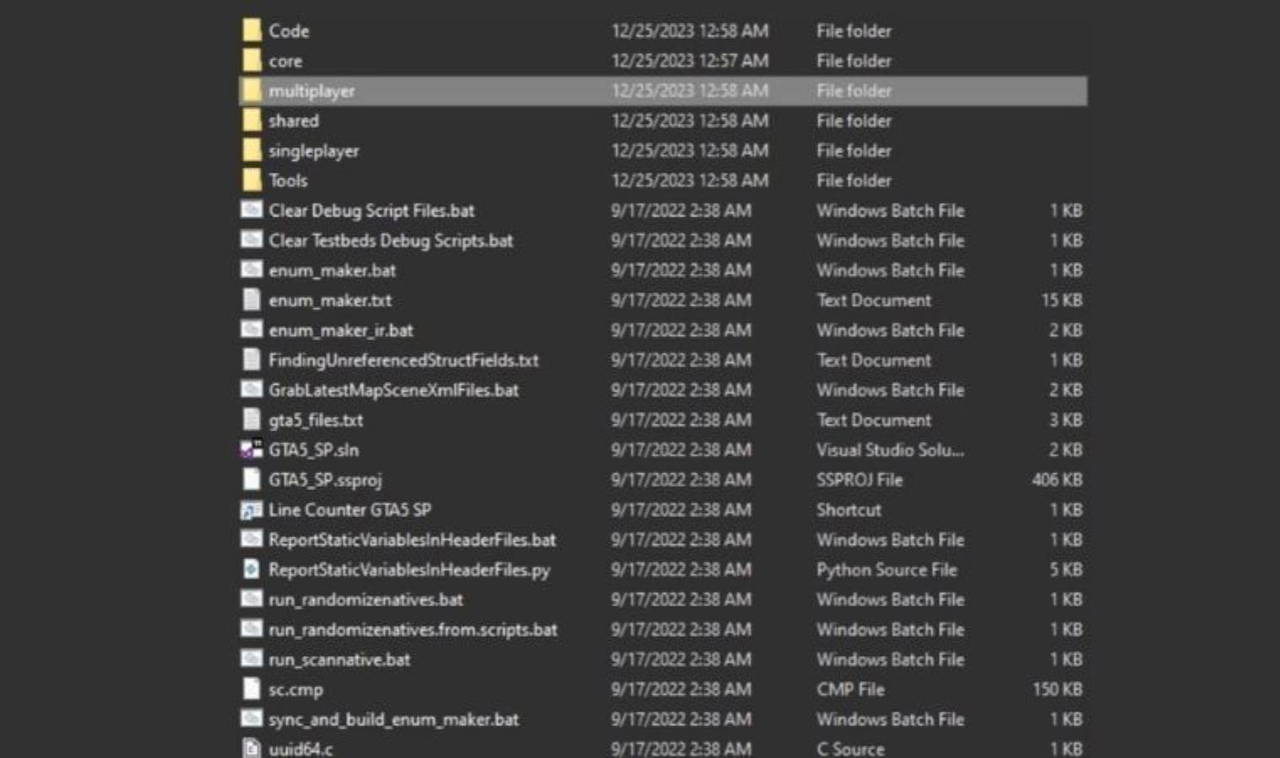
Task: Click the Tools folder icon
Action: pyautogui.click(x=252, y=181)
